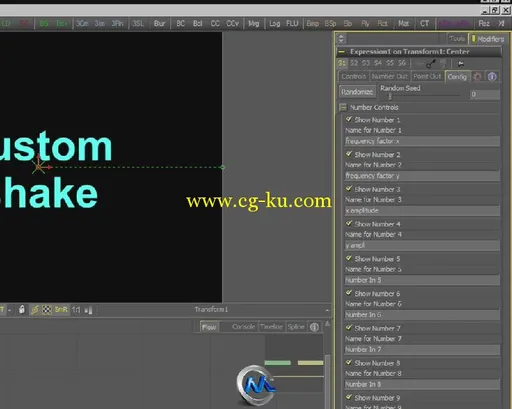Open the Spline tab
Image resolution: width=512 pixels, height=409 pixels.
pyautogui.click(x=296, y=327)
